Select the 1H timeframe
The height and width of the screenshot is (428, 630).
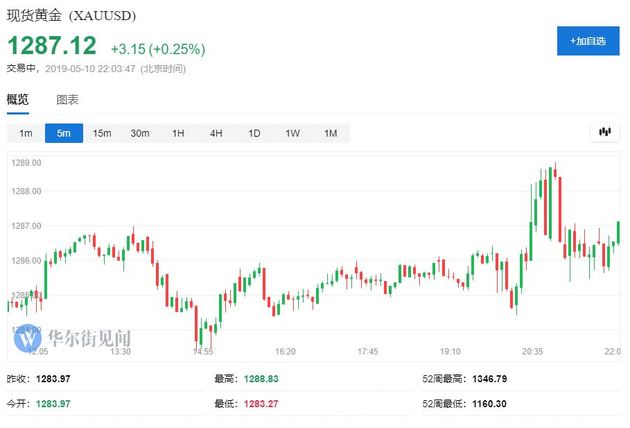click(178, 133)
